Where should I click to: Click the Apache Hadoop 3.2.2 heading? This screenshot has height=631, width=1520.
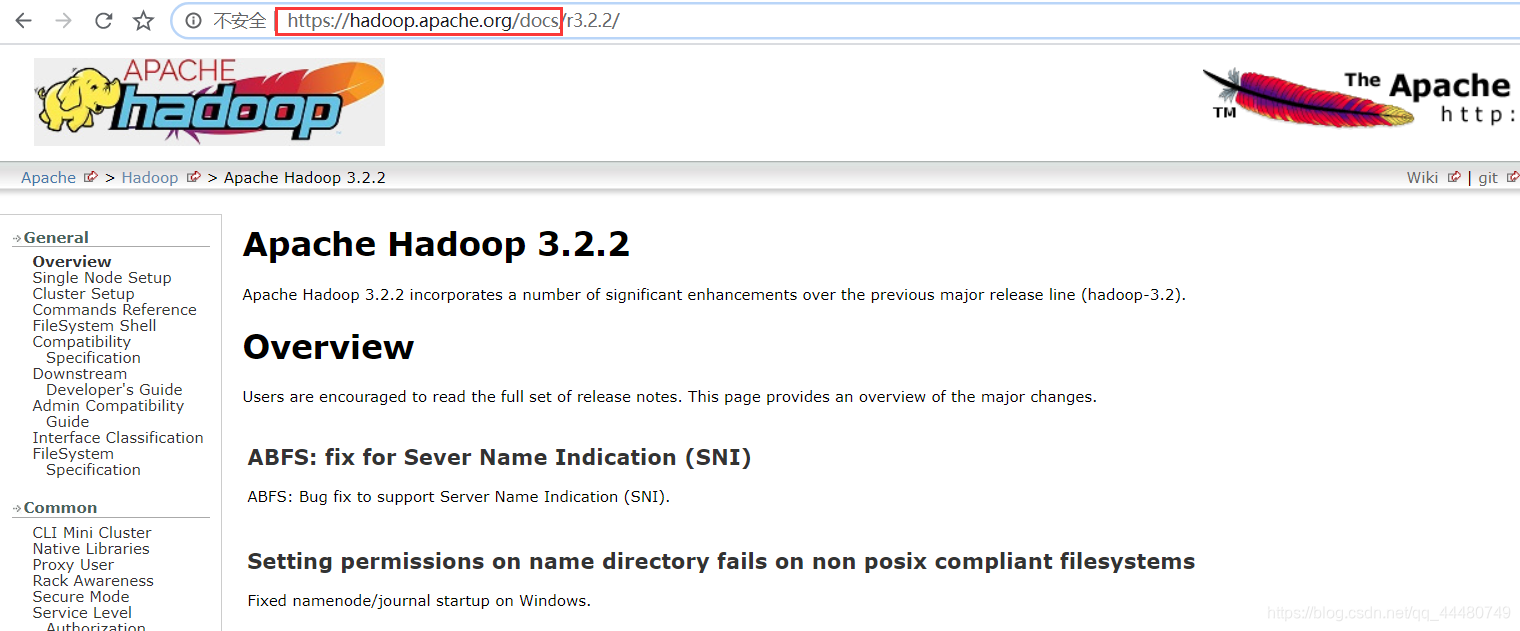click(436, 244)
